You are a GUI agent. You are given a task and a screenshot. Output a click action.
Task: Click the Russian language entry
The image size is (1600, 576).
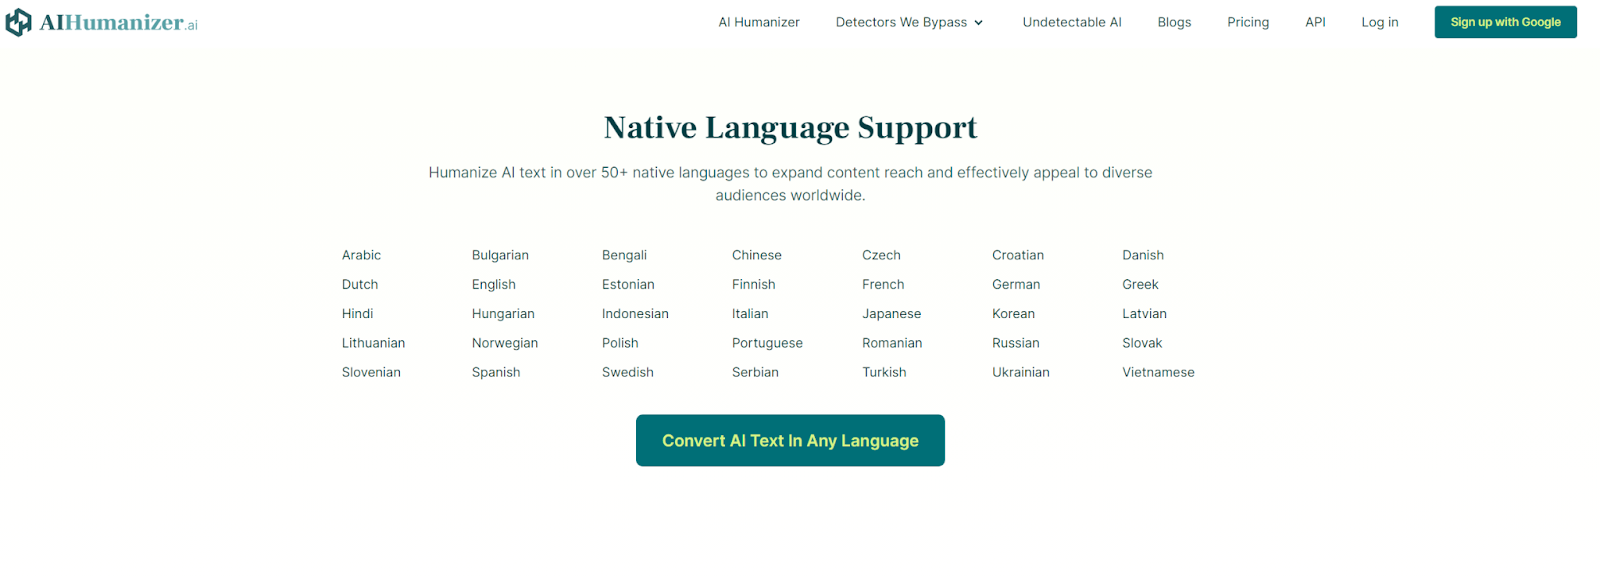1016,342
